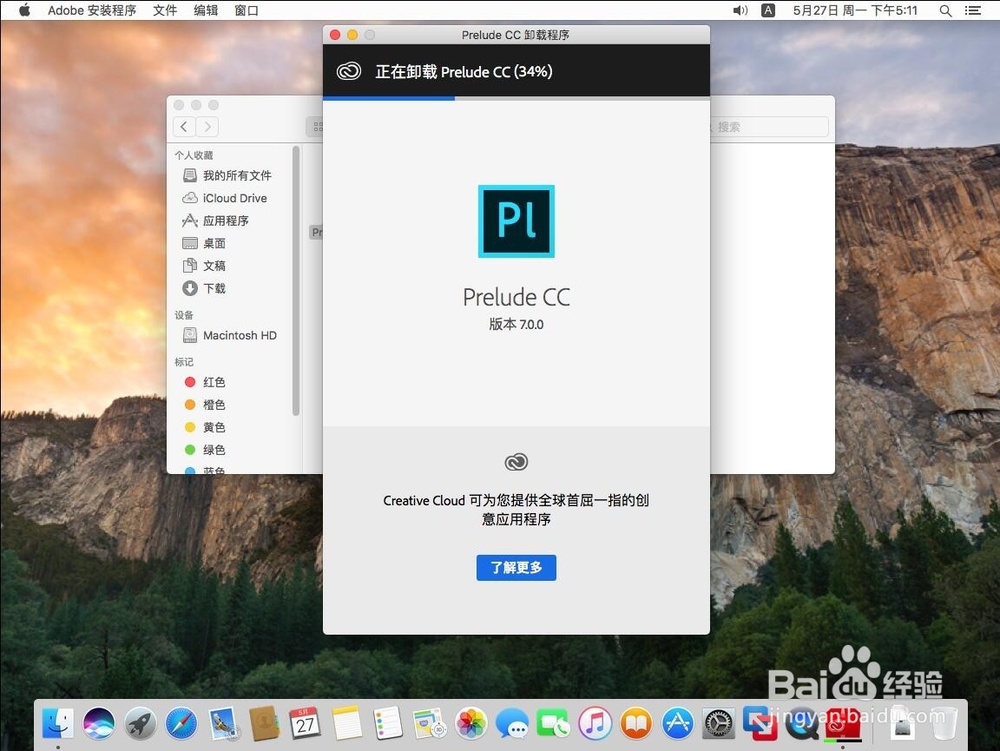
Task: Click the volume icon in menu bar
Action: click(740, 10)
